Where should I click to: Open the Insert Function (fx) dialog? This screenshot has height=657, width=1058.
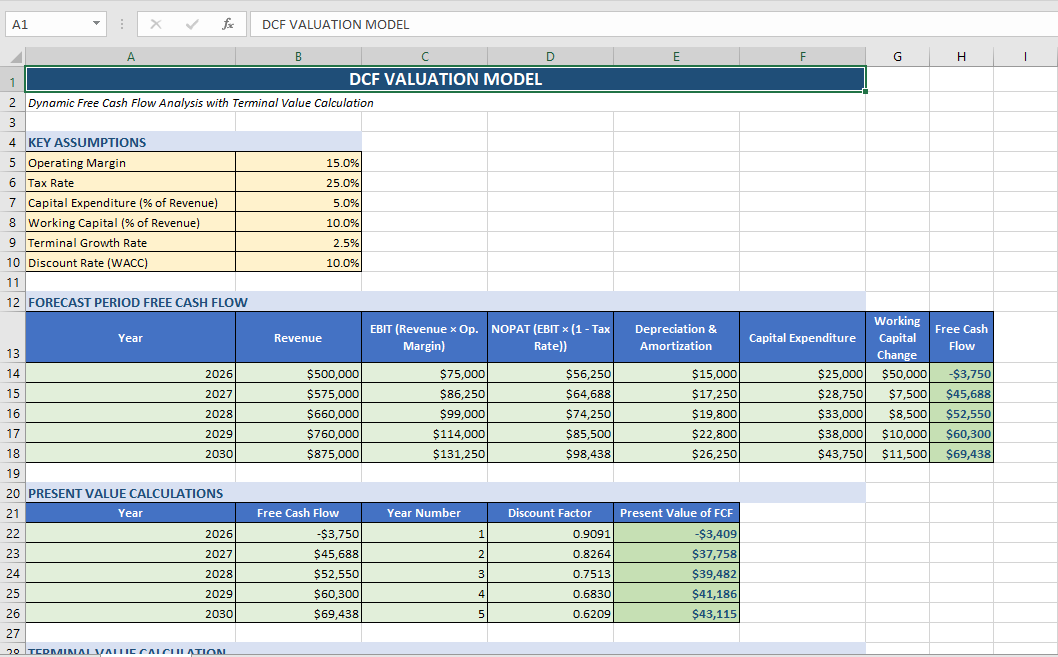(x=228, y=24)
